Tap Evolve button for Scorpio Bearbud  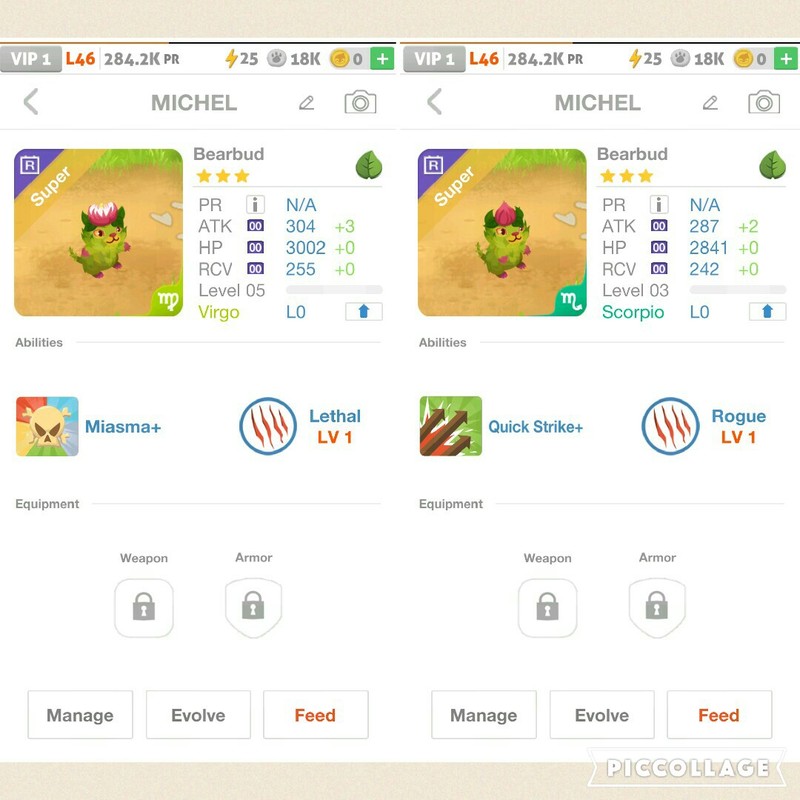(x=602, y=715)
